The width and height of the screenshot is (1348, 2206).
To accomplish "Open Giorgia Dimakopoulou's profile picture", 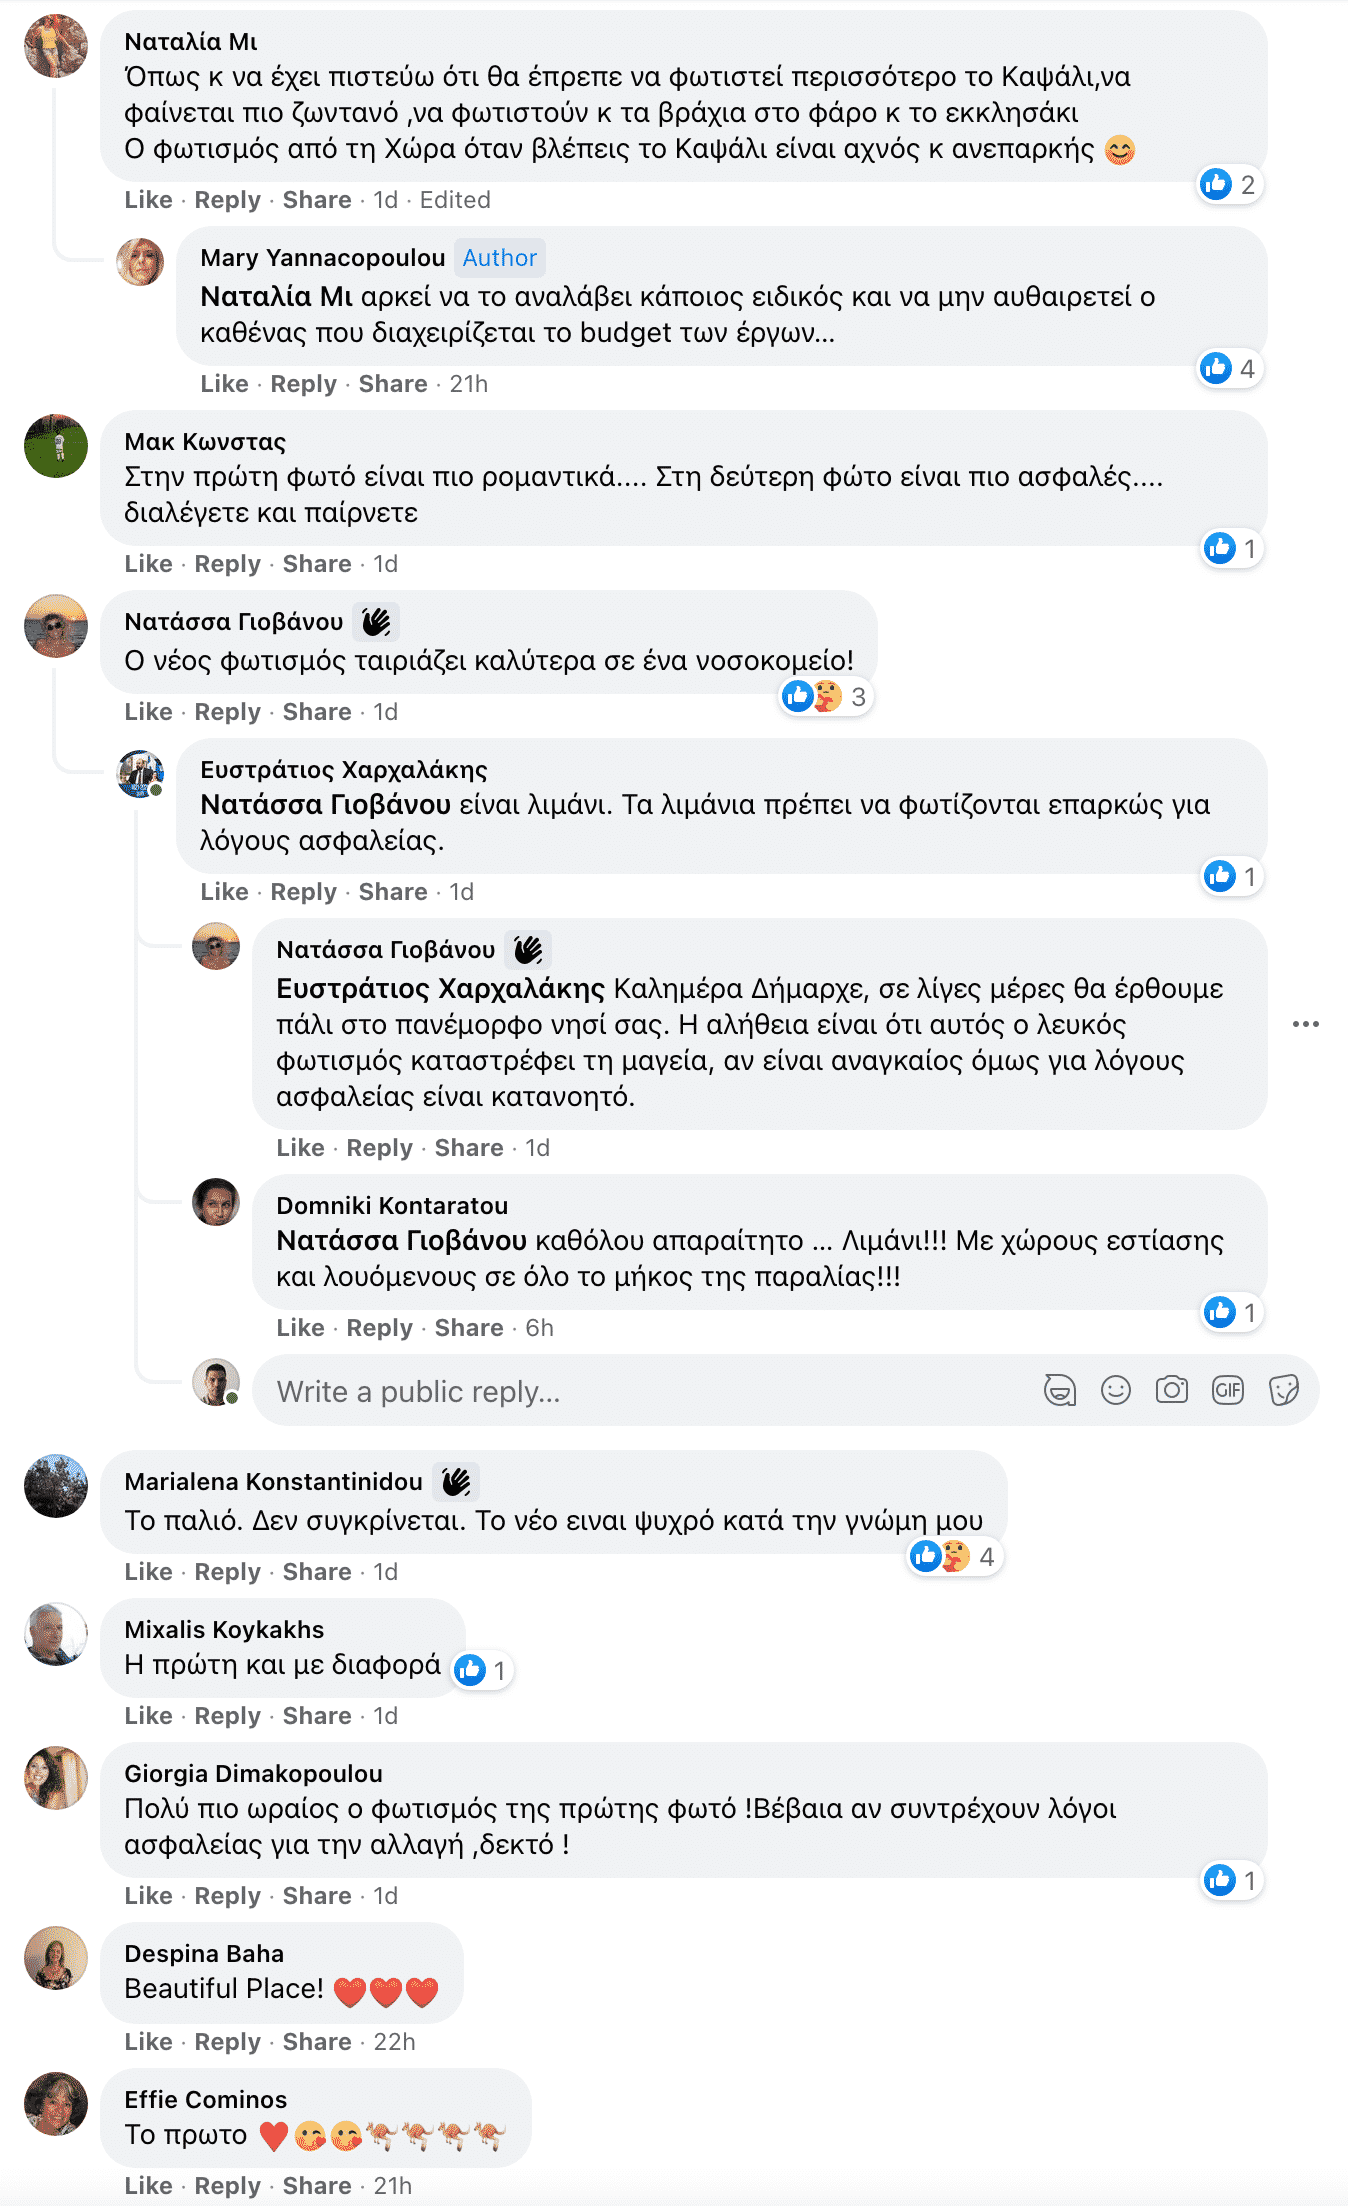I will coord(56,1777).
